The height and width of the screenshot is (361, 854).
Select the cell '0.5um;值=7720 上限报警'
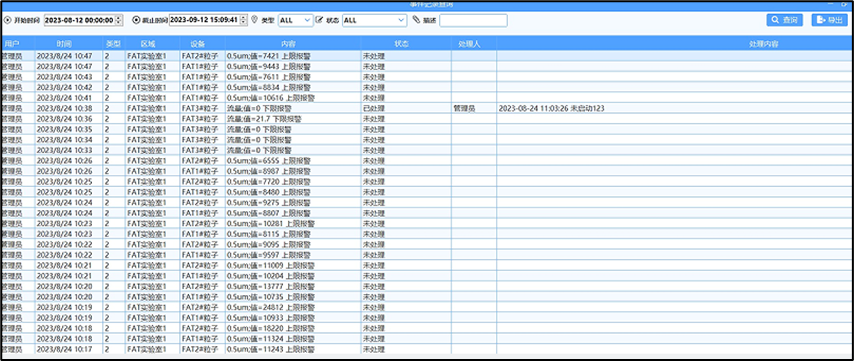coord(293,182)
